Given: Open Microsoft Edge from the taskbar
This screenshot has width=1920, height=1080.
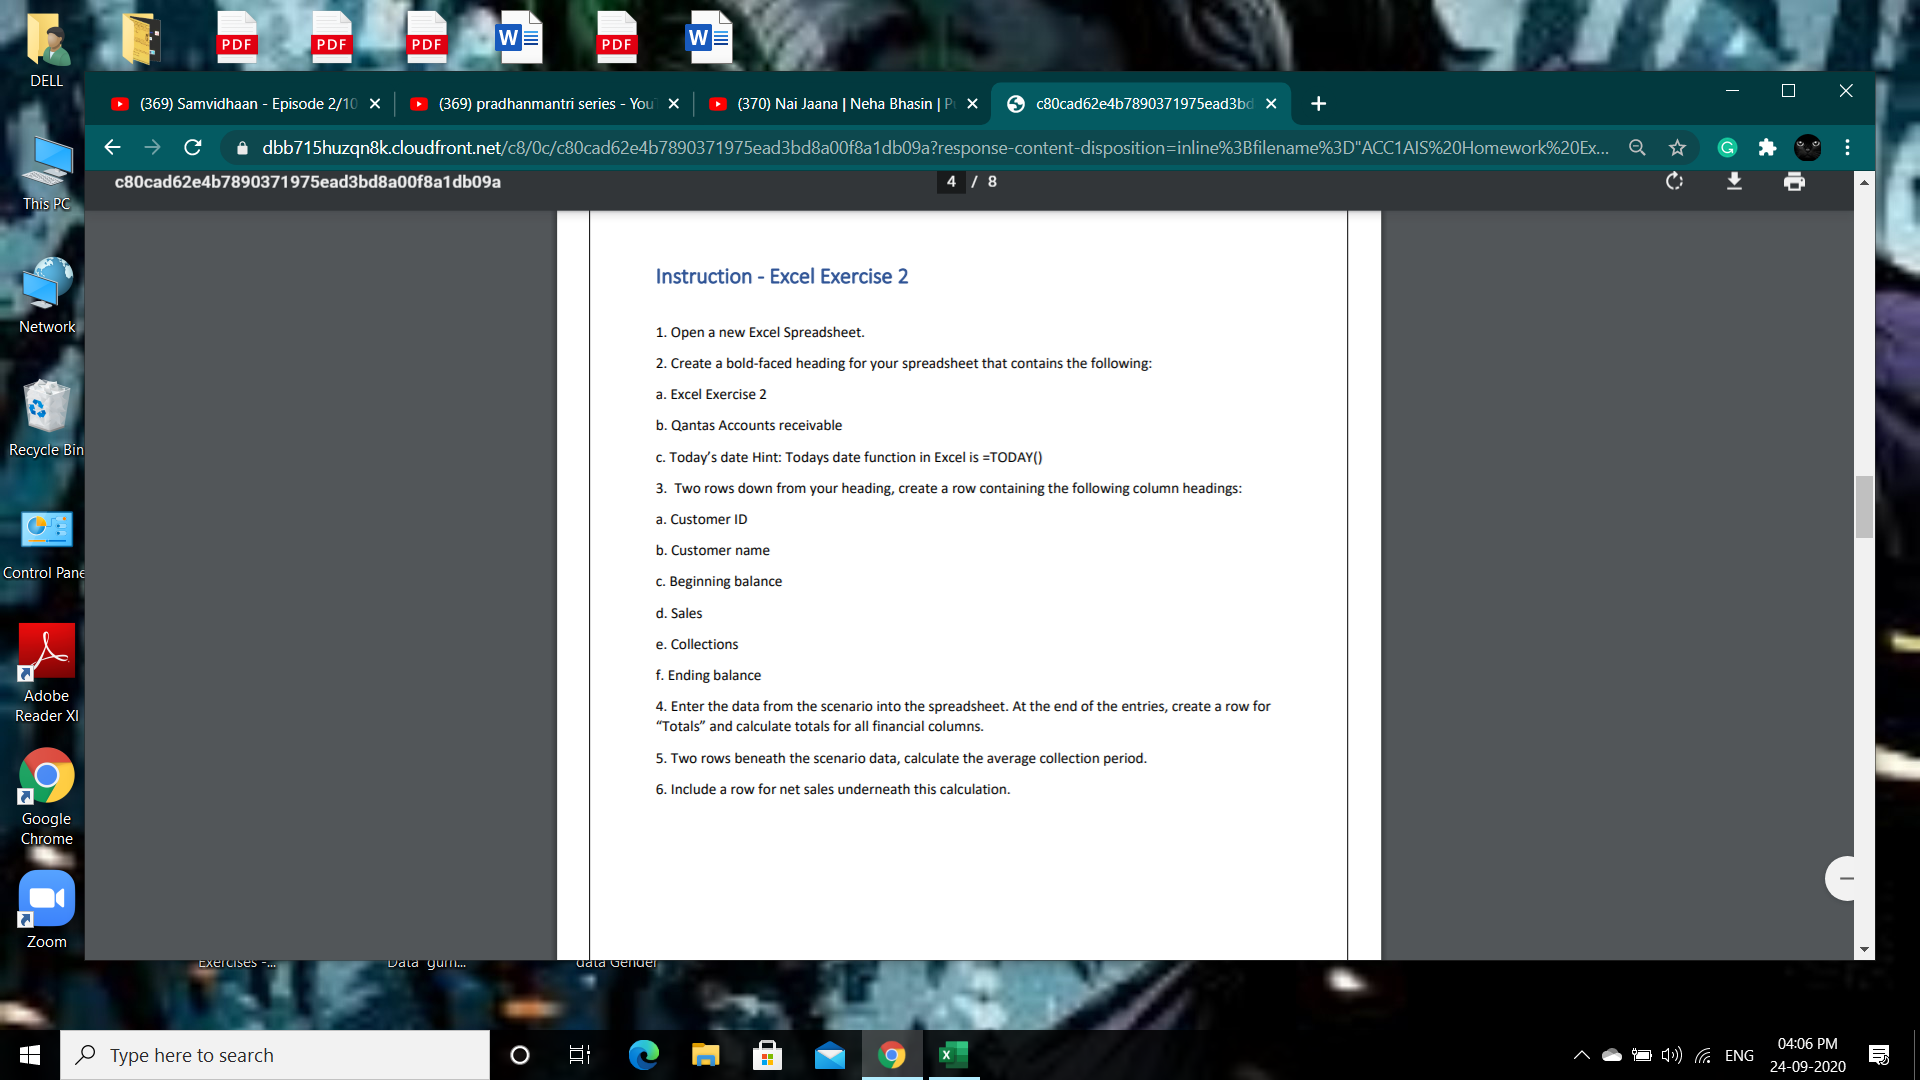Looking at the screenshot, I should [x=643, y=1054].
